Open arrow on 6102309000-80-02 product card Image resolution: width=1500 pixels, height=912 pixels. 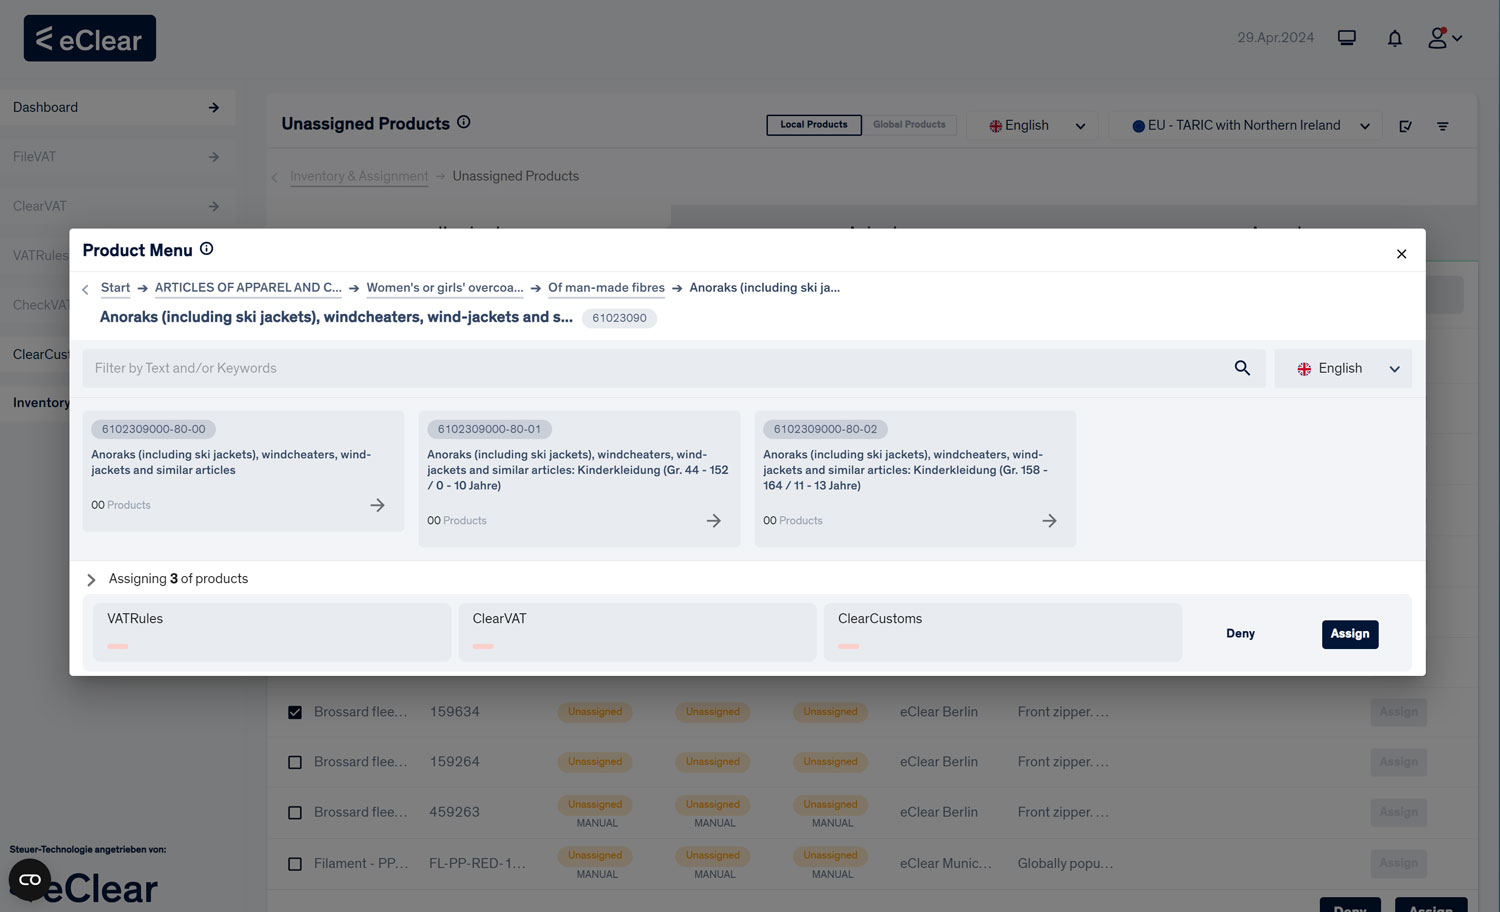(x=1049, y=521)
